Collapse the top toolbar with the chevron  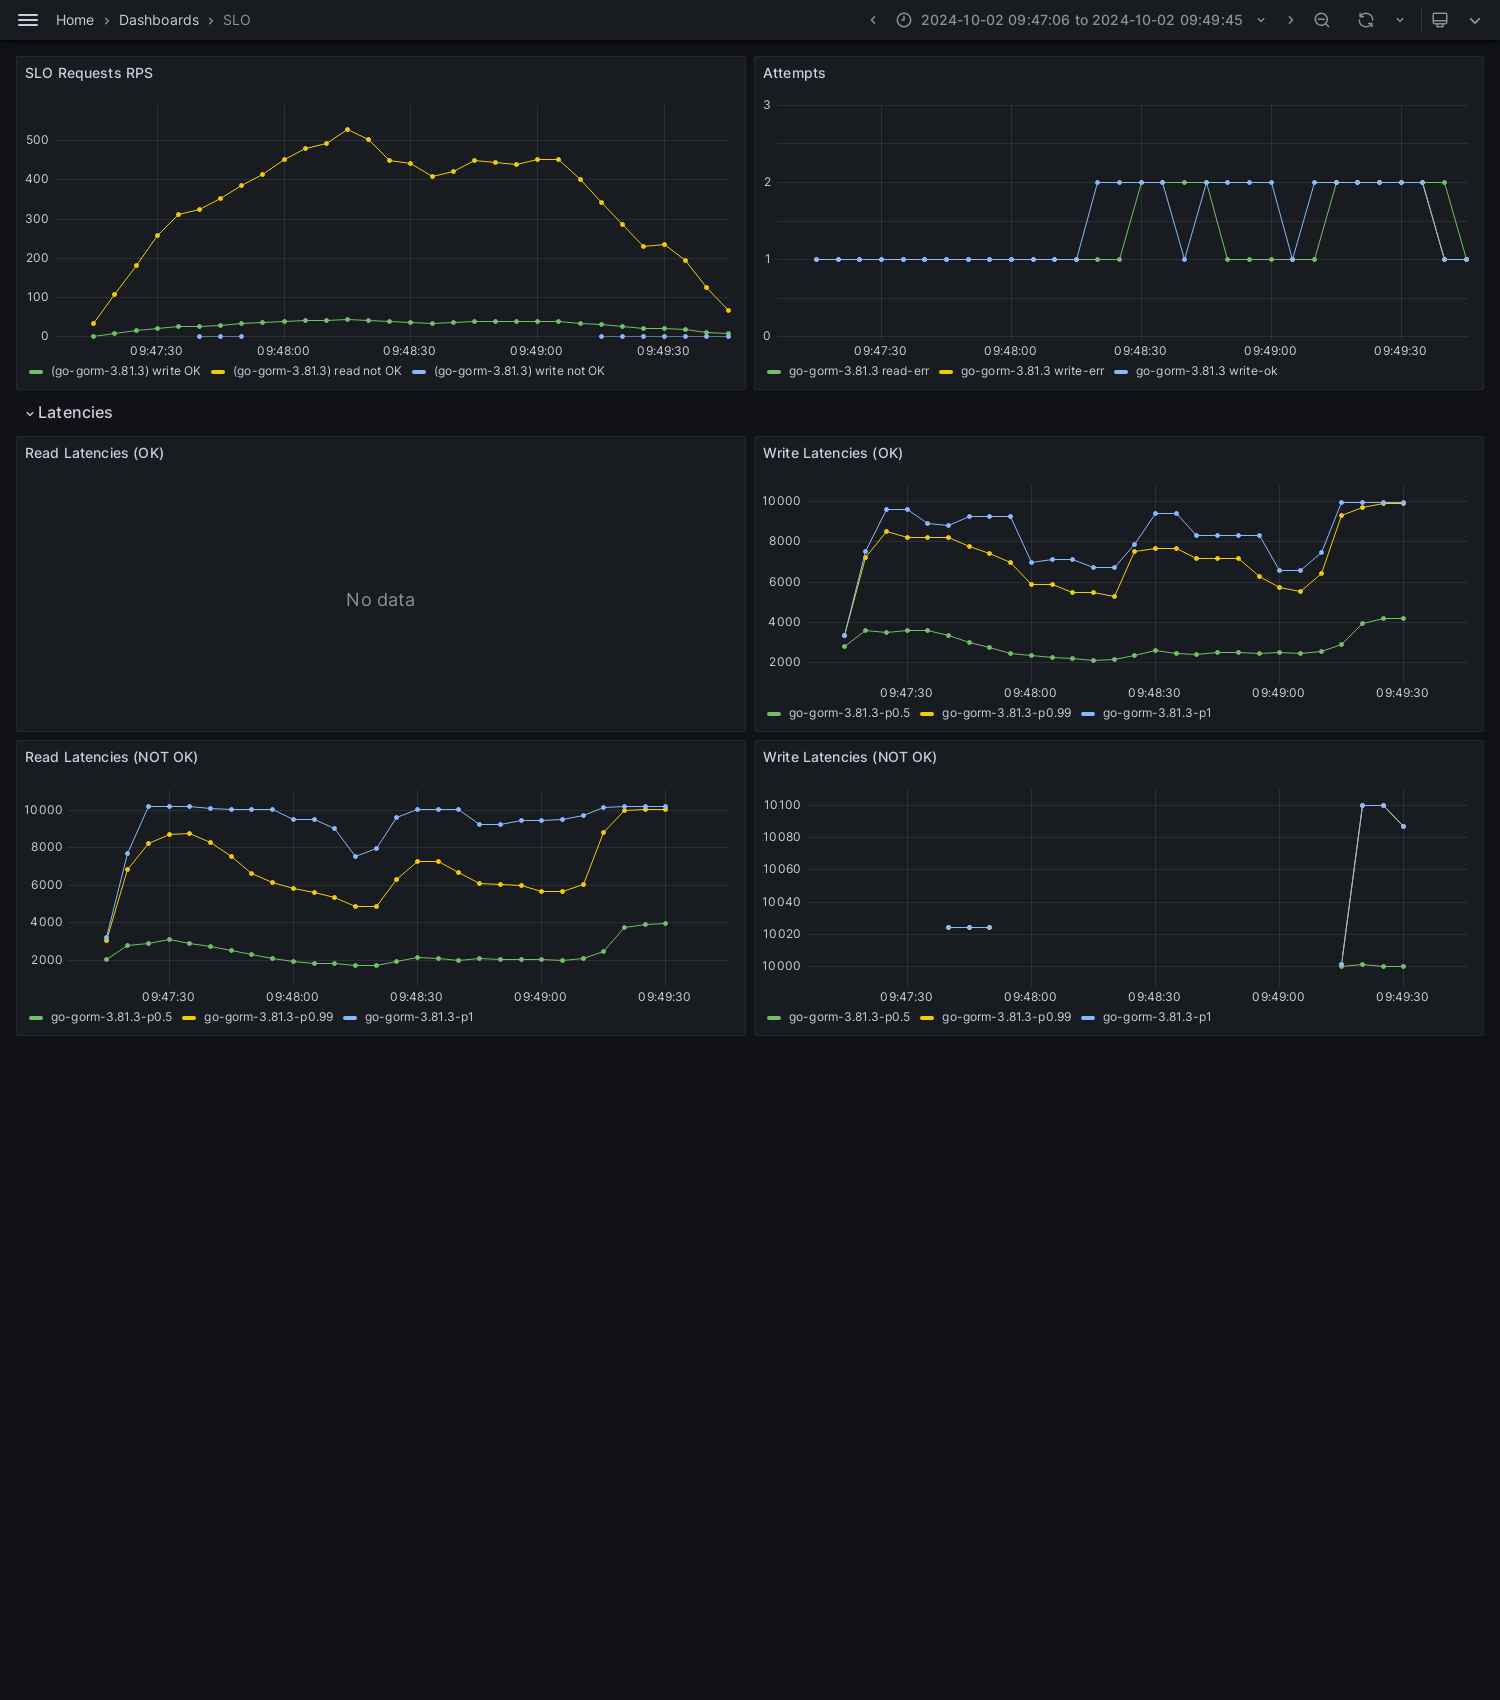(x=1475, y=20)
